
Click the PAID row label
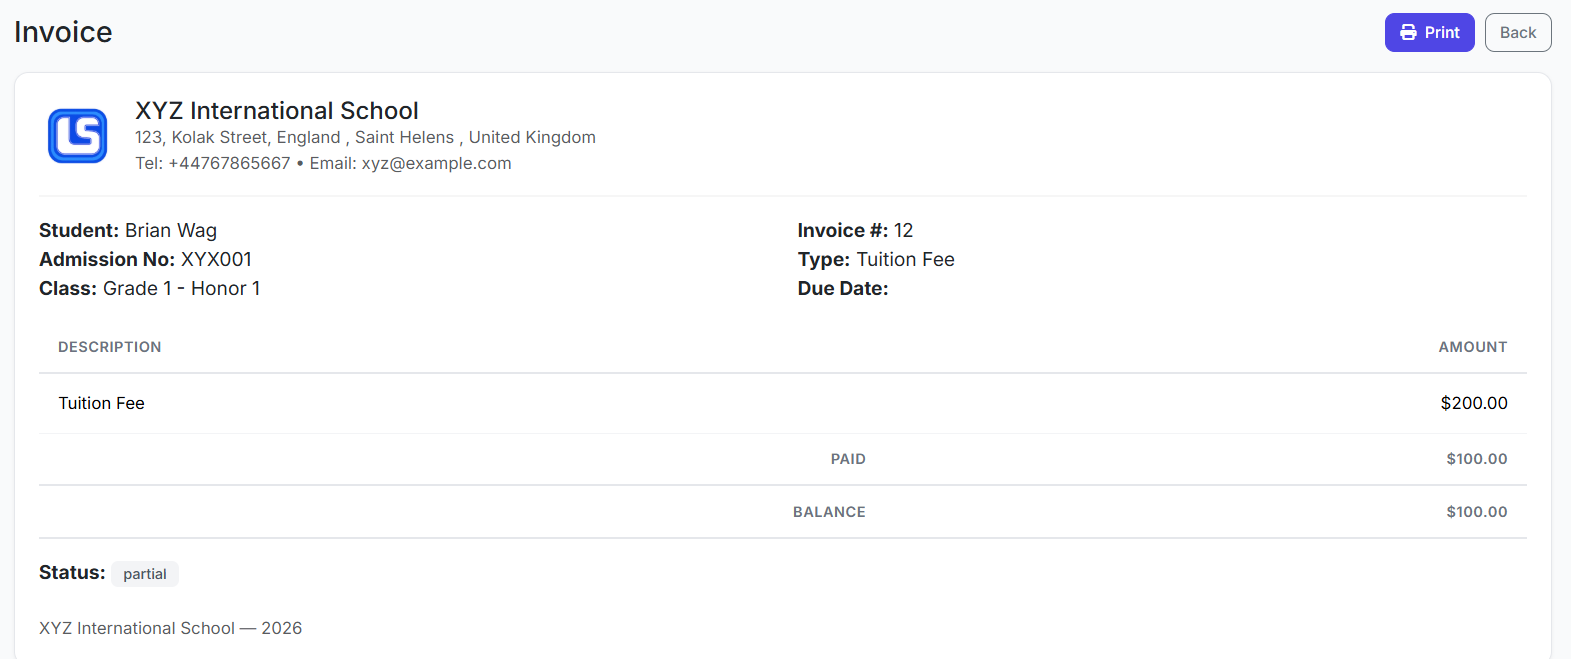(848, 459)
